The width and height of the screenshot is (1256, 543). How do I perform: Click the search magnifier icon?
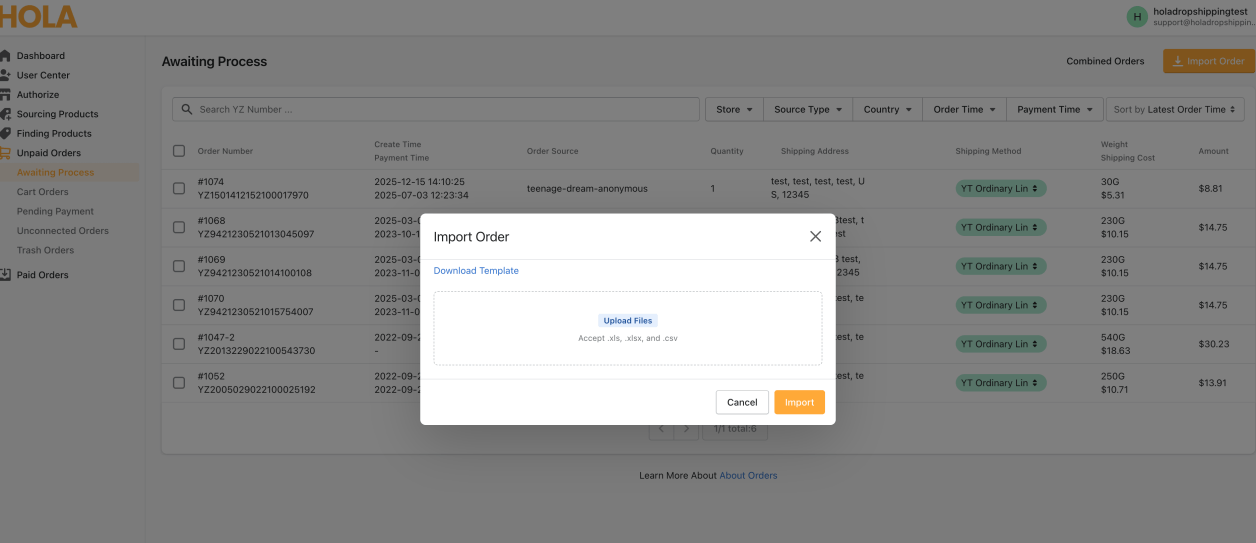(x=187, y=109)
